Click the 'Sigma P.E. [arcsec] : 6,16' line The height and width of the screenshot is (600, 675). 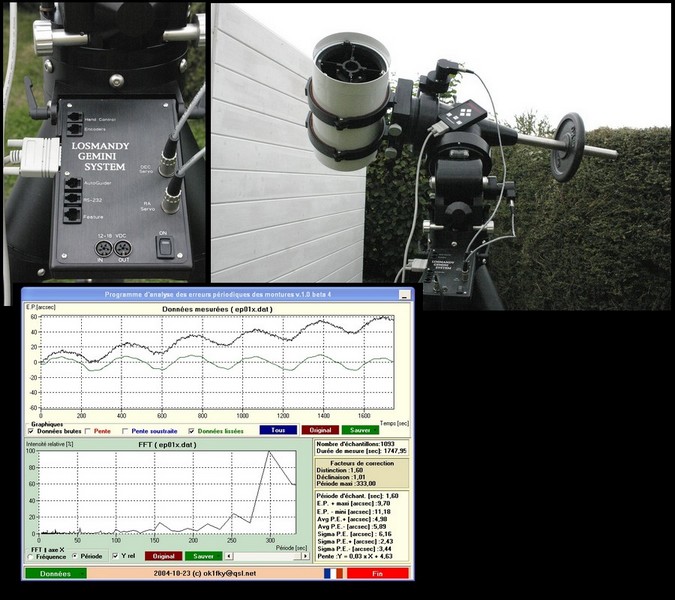(354, 534)
